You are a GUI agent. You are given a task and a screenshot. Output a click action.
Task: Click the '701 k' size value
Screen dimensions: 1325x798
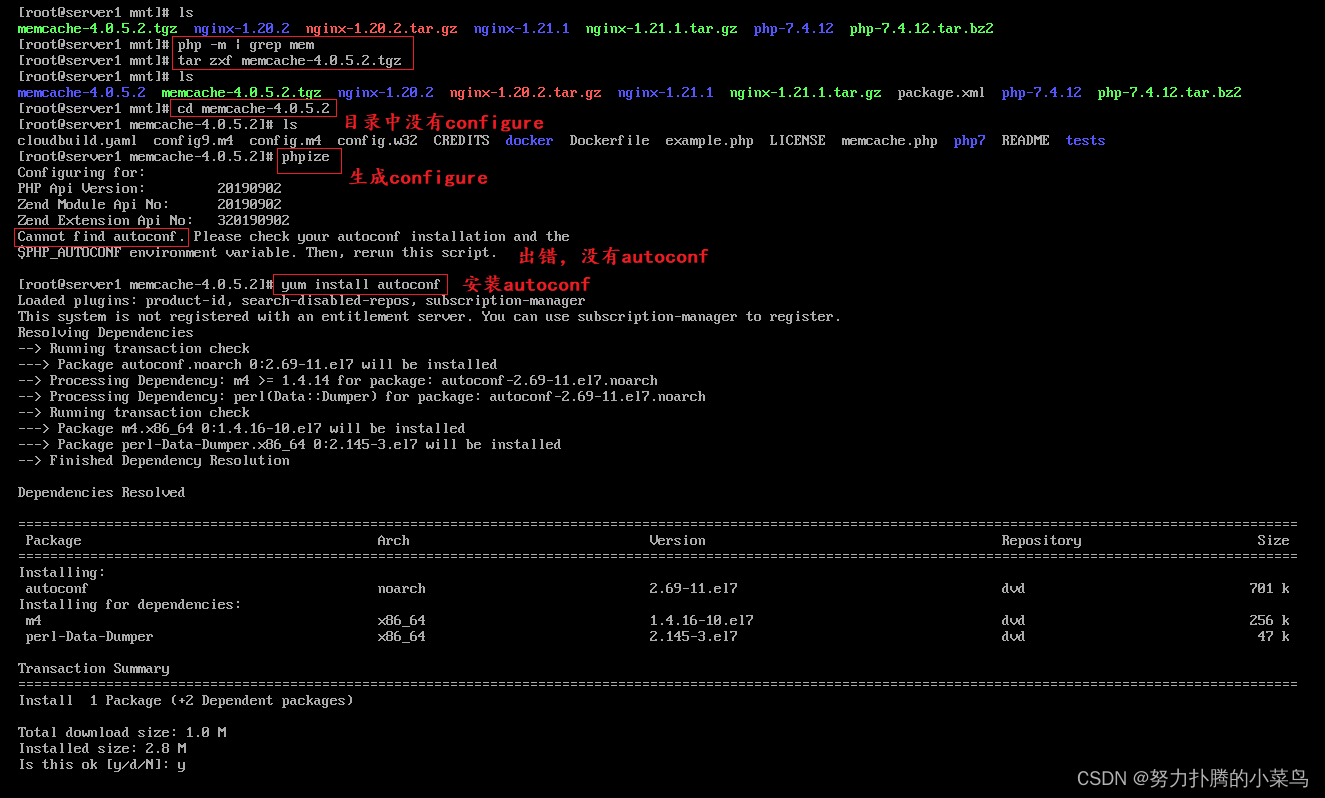1269,589
